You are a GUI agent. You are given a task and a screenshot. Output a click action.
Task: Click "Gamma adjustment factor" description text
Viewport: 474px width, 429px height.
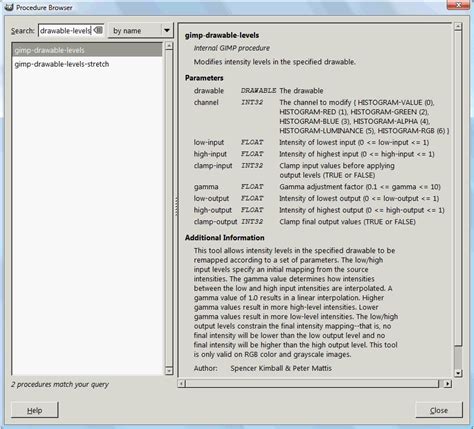[x=321, y=187]
